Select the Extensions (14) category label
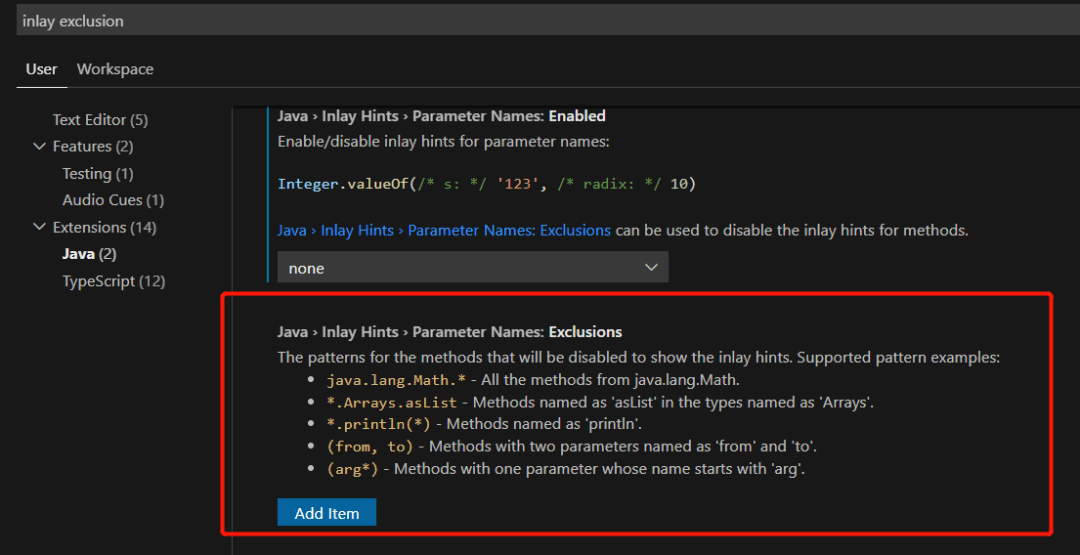Viewport: 1080px width, 555px height. point(104,228)
